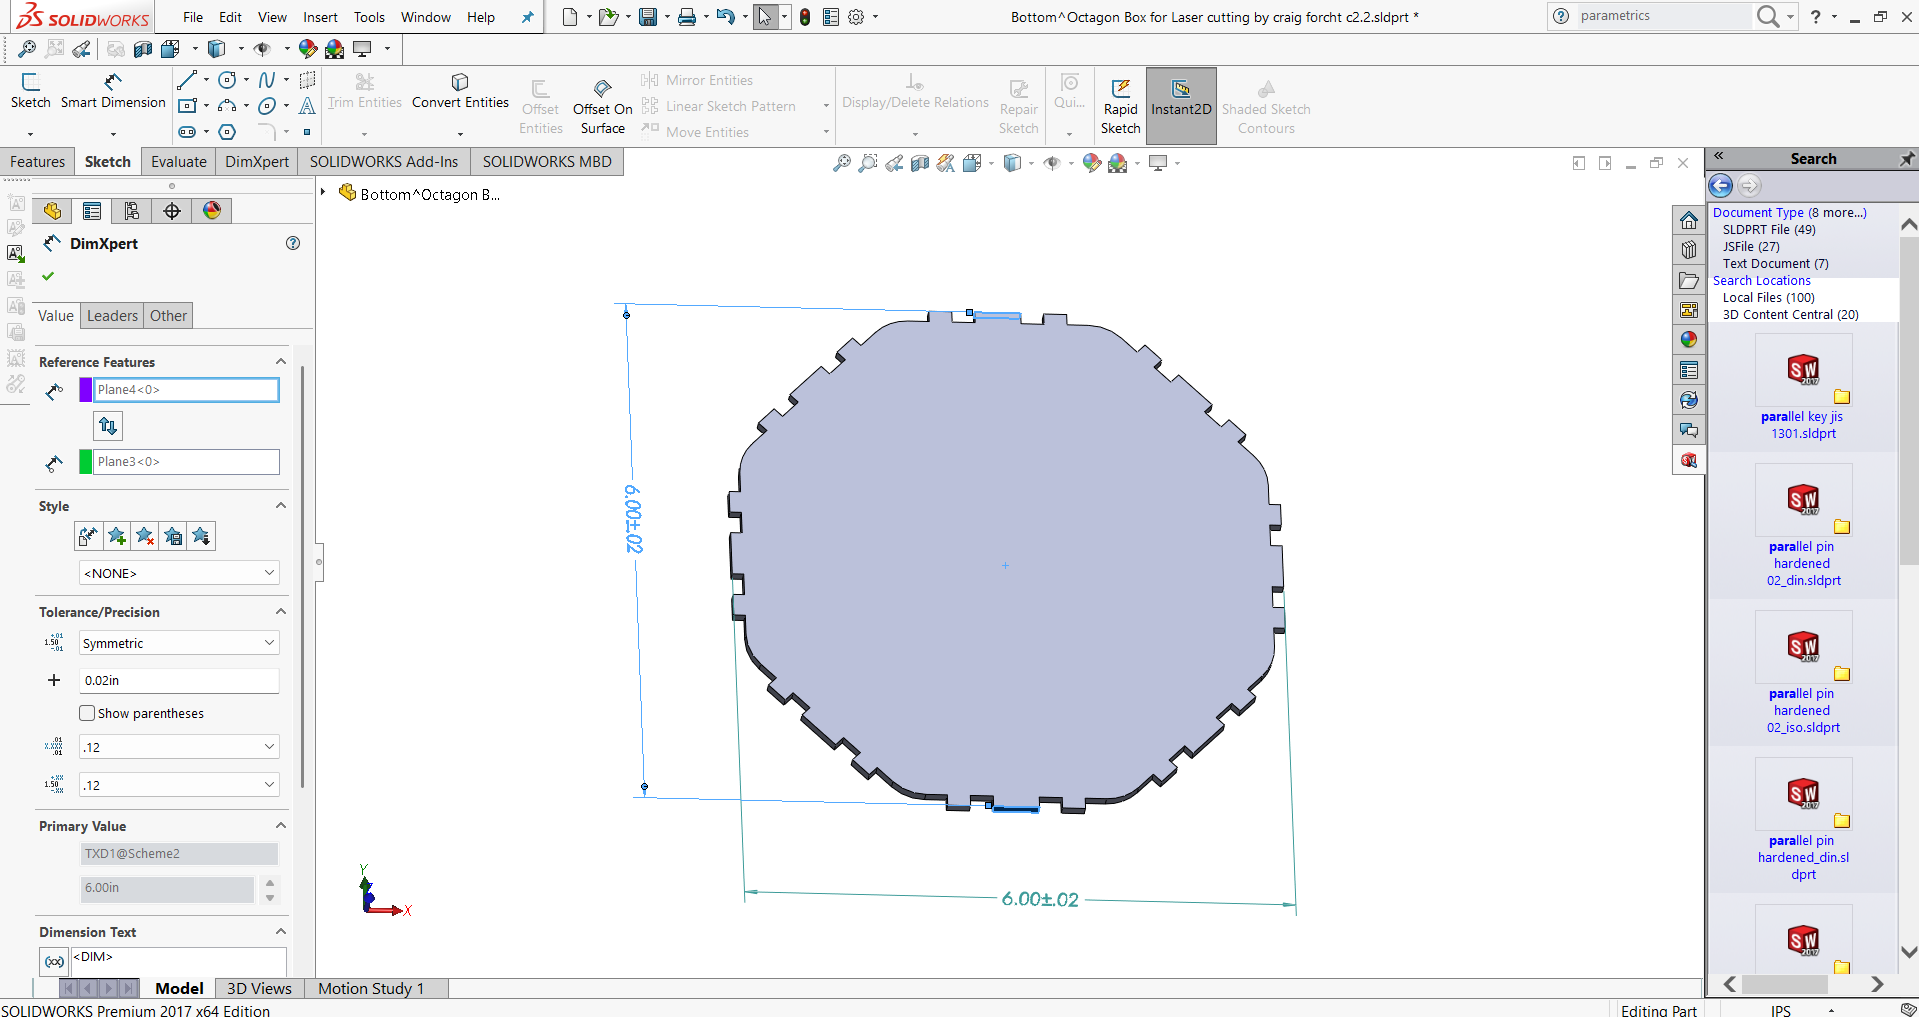Click the parametrics search box
The image size is (1919, 1017).
point(1662,16)
